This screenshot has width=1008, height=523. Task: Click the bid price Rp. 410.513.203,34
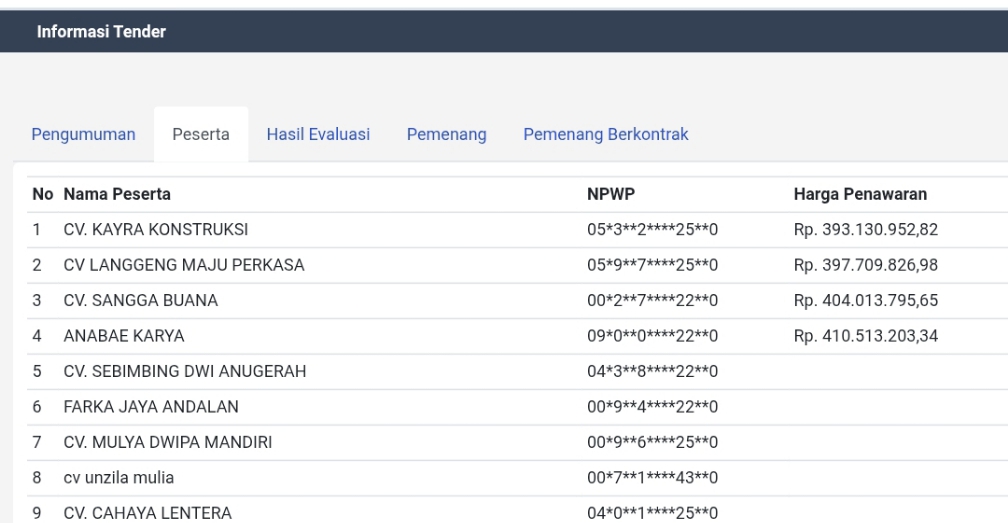click(866, 337)
